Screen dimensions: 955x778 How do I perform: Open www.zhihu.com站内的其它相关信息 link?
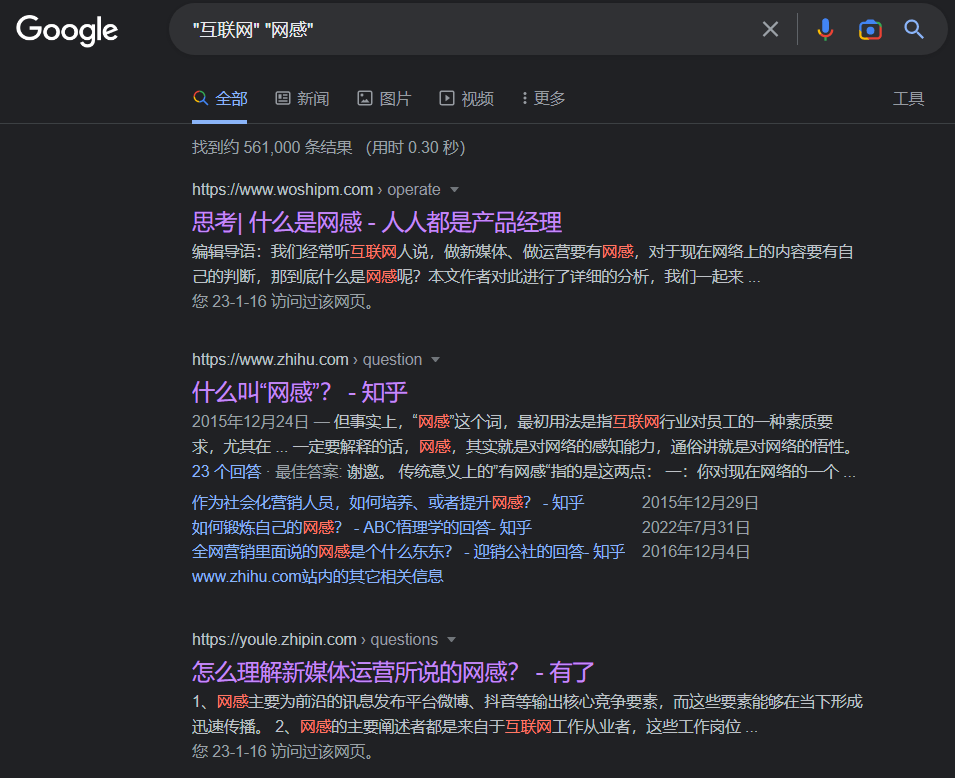(317, 576)
